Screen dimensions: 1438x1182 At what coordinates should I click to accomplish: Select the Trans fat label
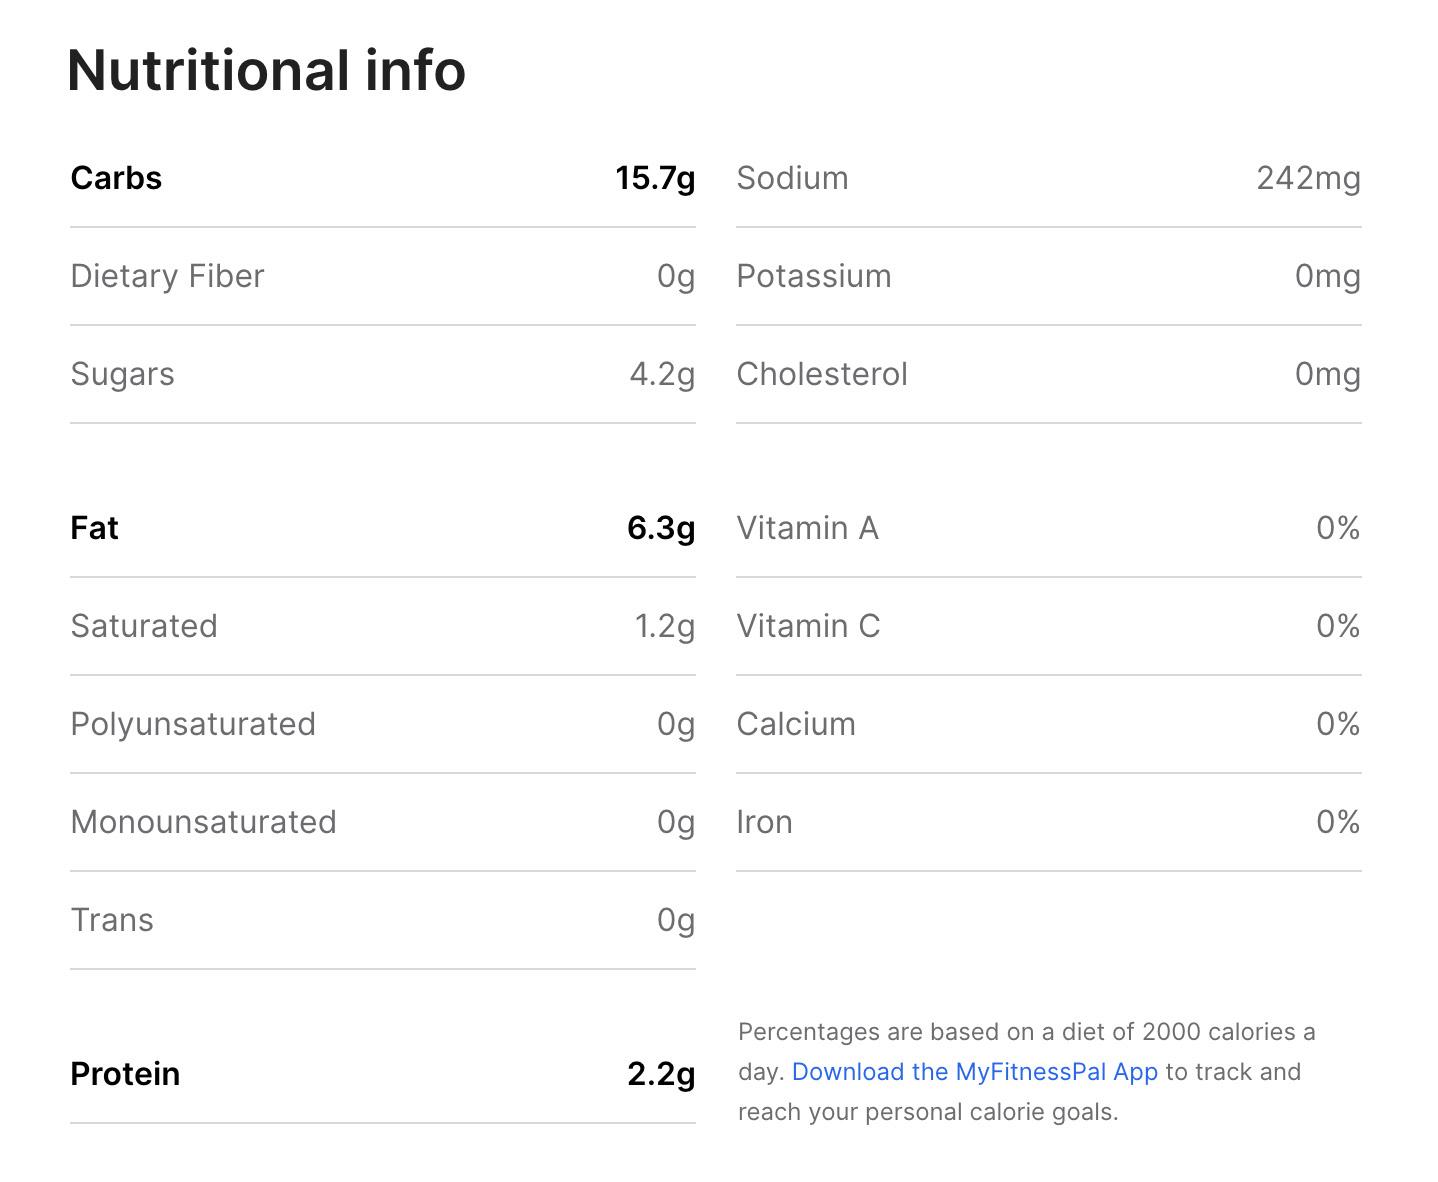click(112, 920)
